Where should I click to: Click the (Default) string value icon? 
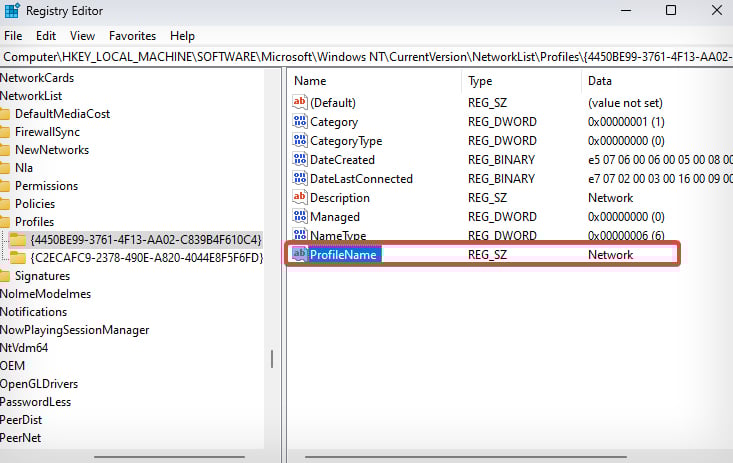[300, 102]
